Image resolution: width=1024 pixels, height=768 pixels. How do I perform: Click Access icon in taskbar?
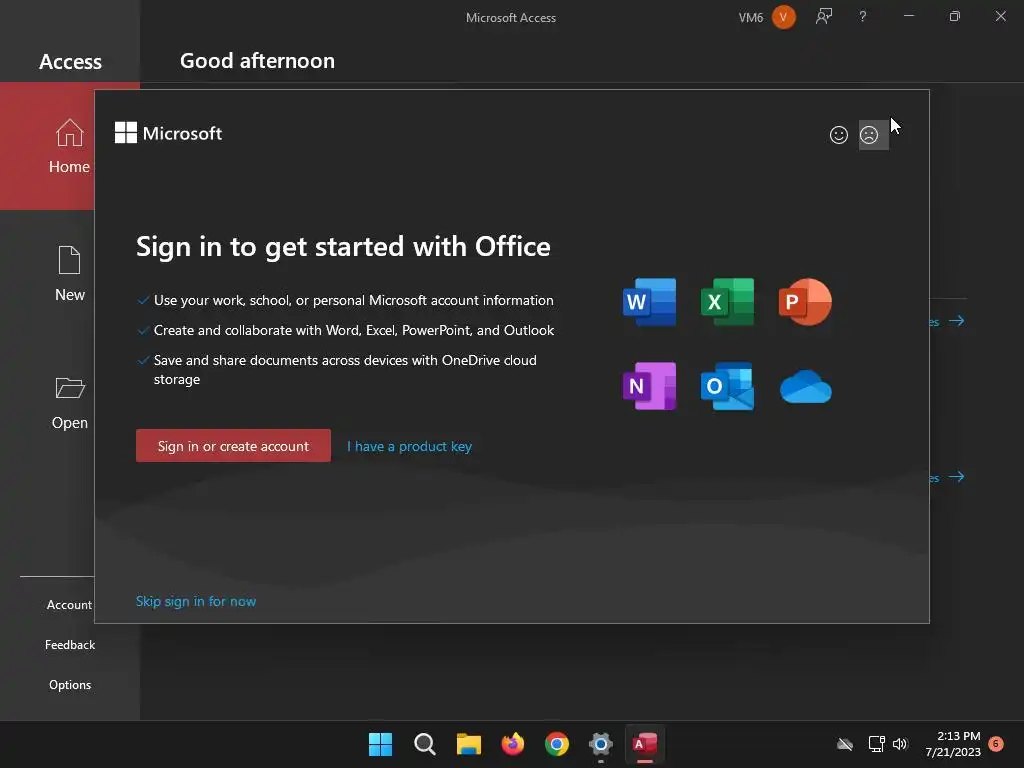[645, 744]
